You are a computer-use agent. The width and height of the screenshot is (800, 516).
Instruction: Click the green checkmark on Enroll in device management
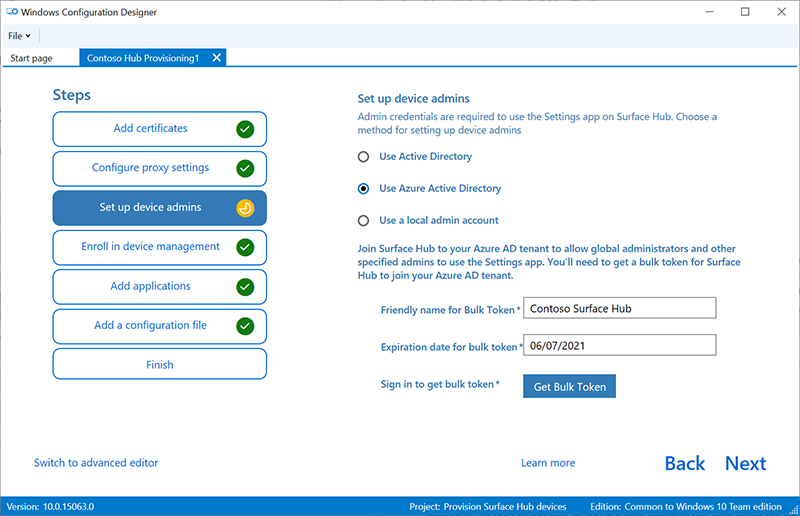pos(245,247)
